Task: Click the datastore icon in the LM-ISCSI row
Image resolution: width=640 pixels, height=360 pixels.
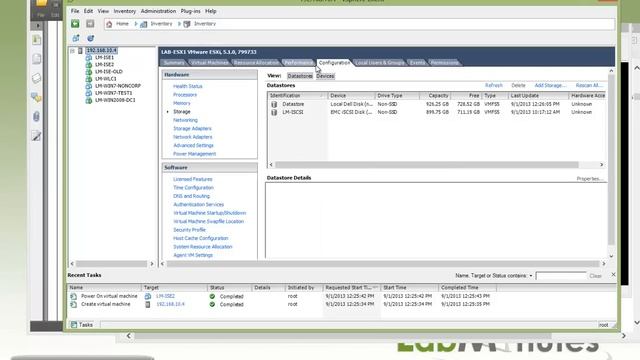Action: pyautogui.click(x=274, y=112)
